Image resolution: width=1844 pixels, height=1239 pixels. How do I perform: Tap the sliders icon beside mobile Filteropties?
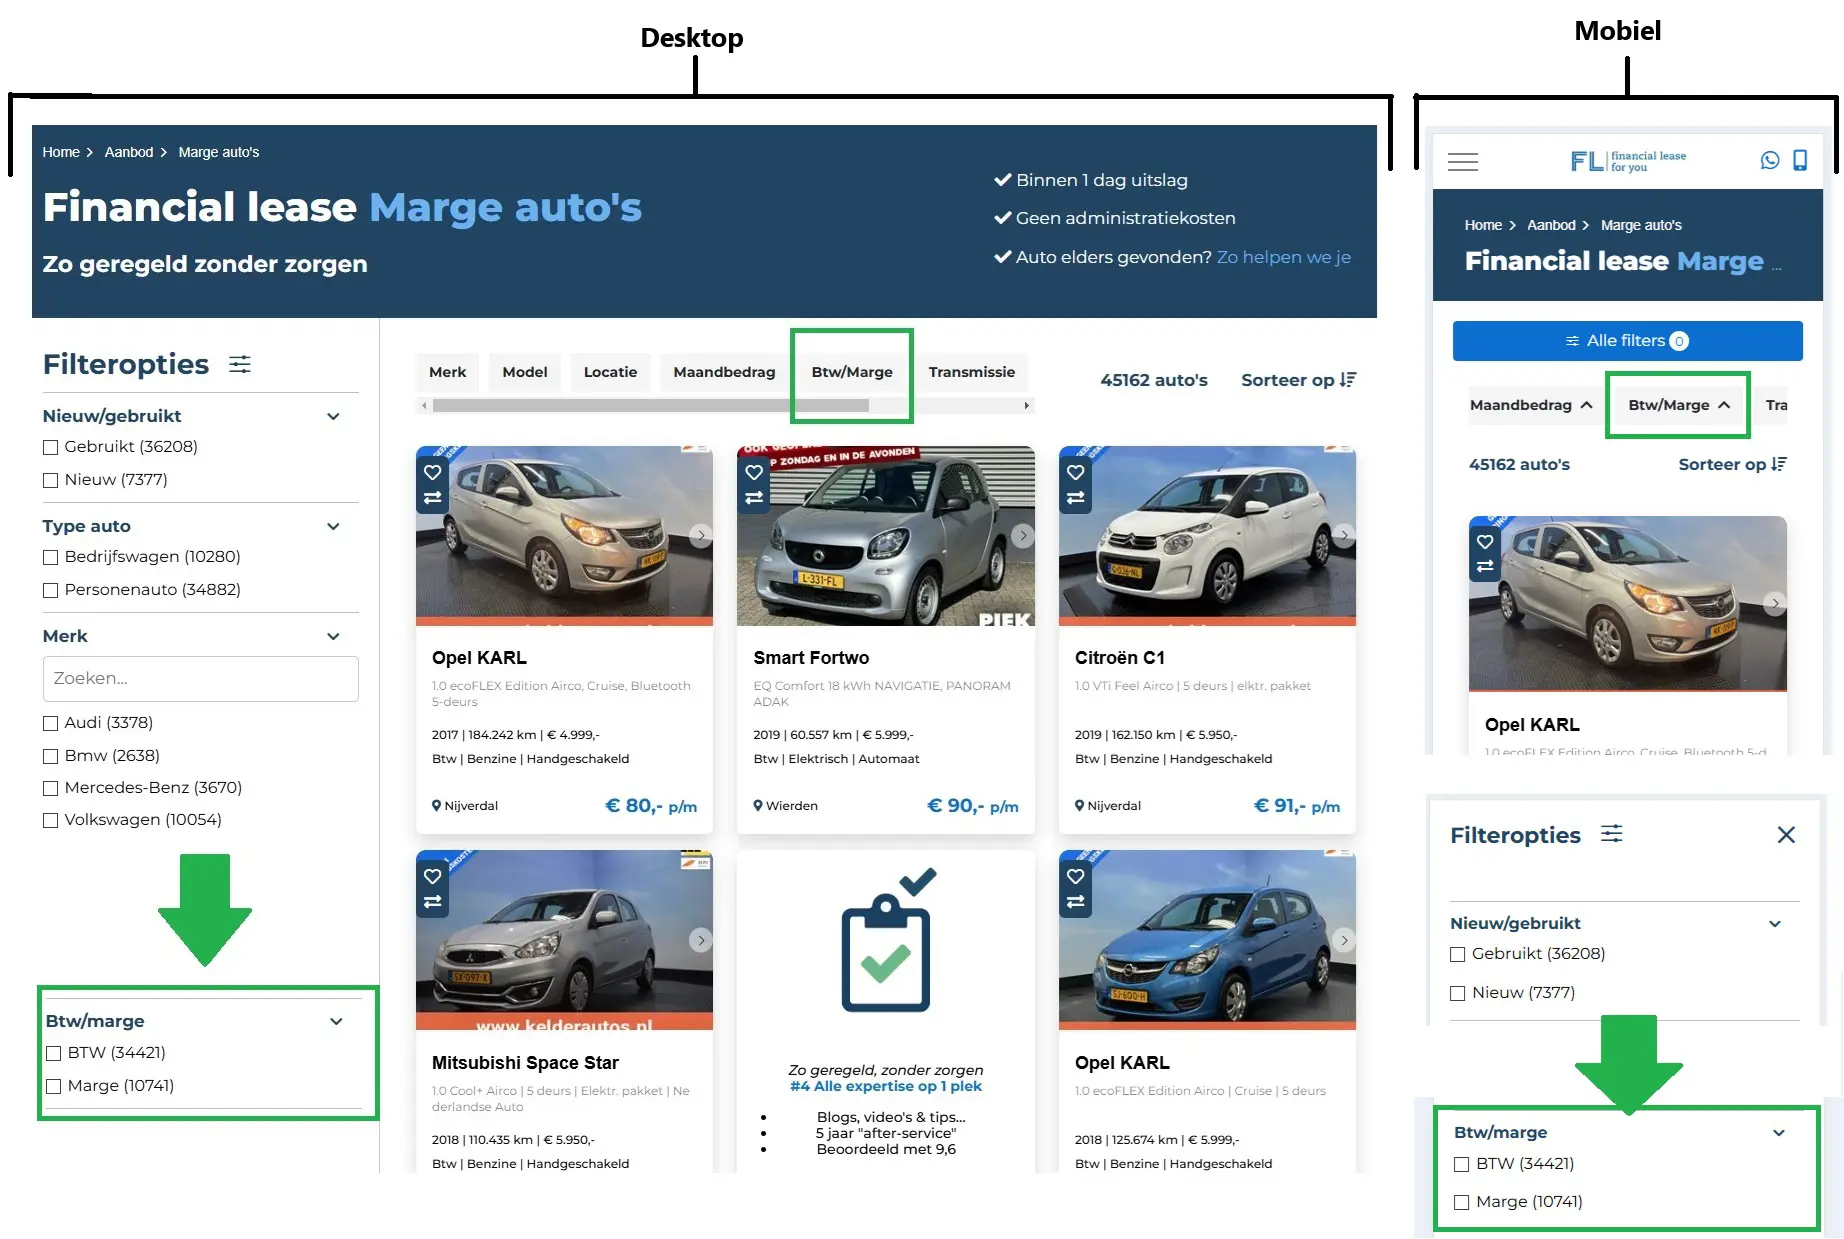(1611, 834)
